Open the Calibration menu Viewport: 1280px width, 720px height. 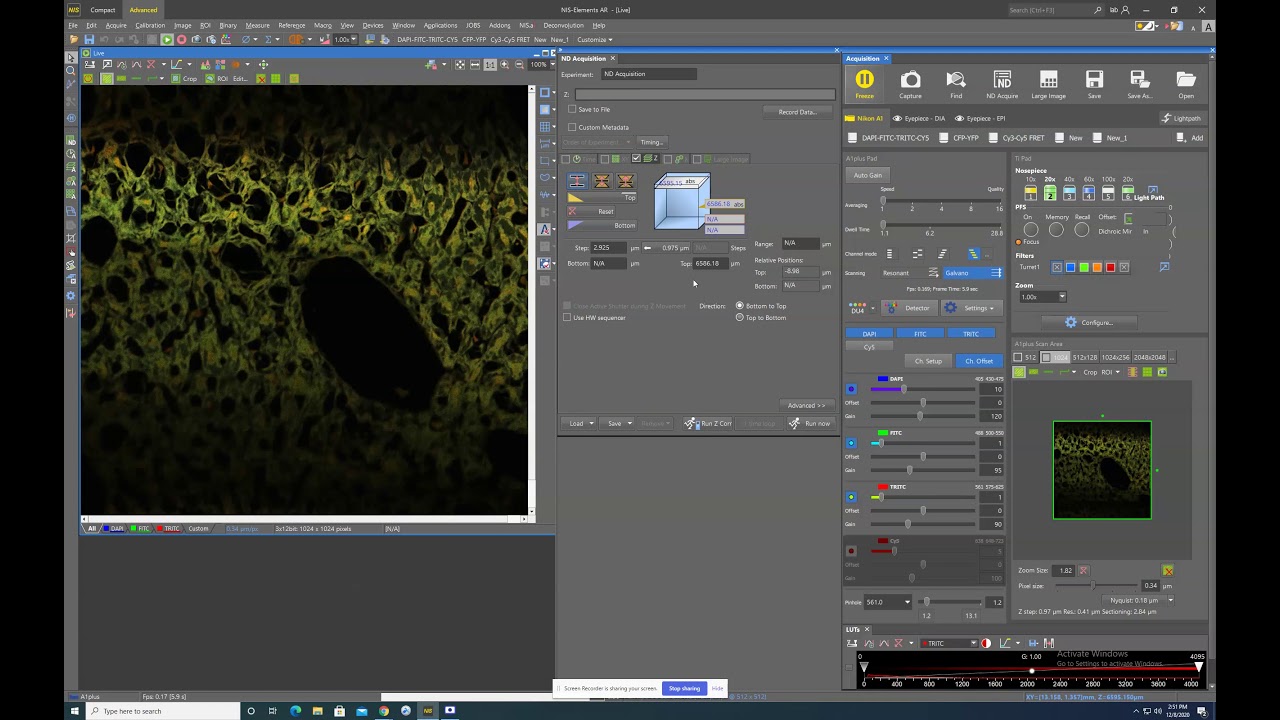tap(150, 25)
